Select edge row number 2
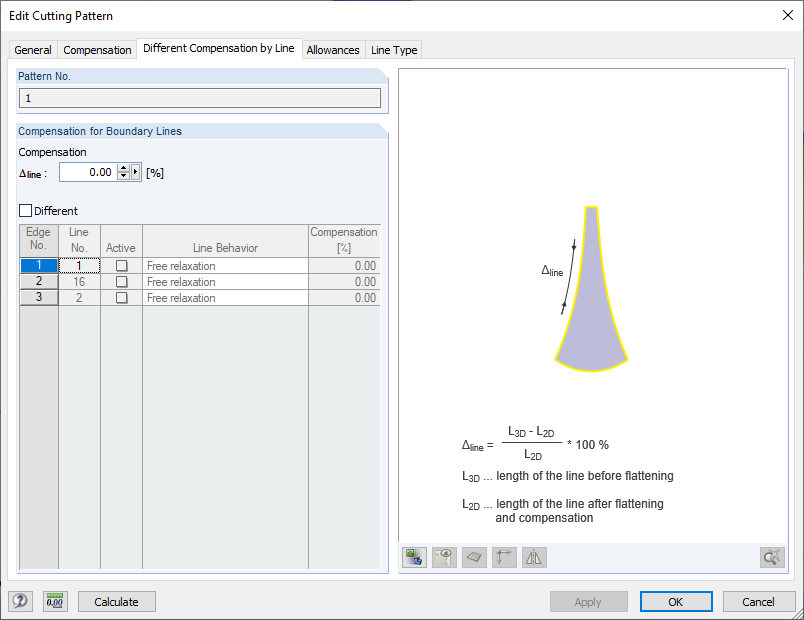804x620 pixels. (x=39, y=281)
